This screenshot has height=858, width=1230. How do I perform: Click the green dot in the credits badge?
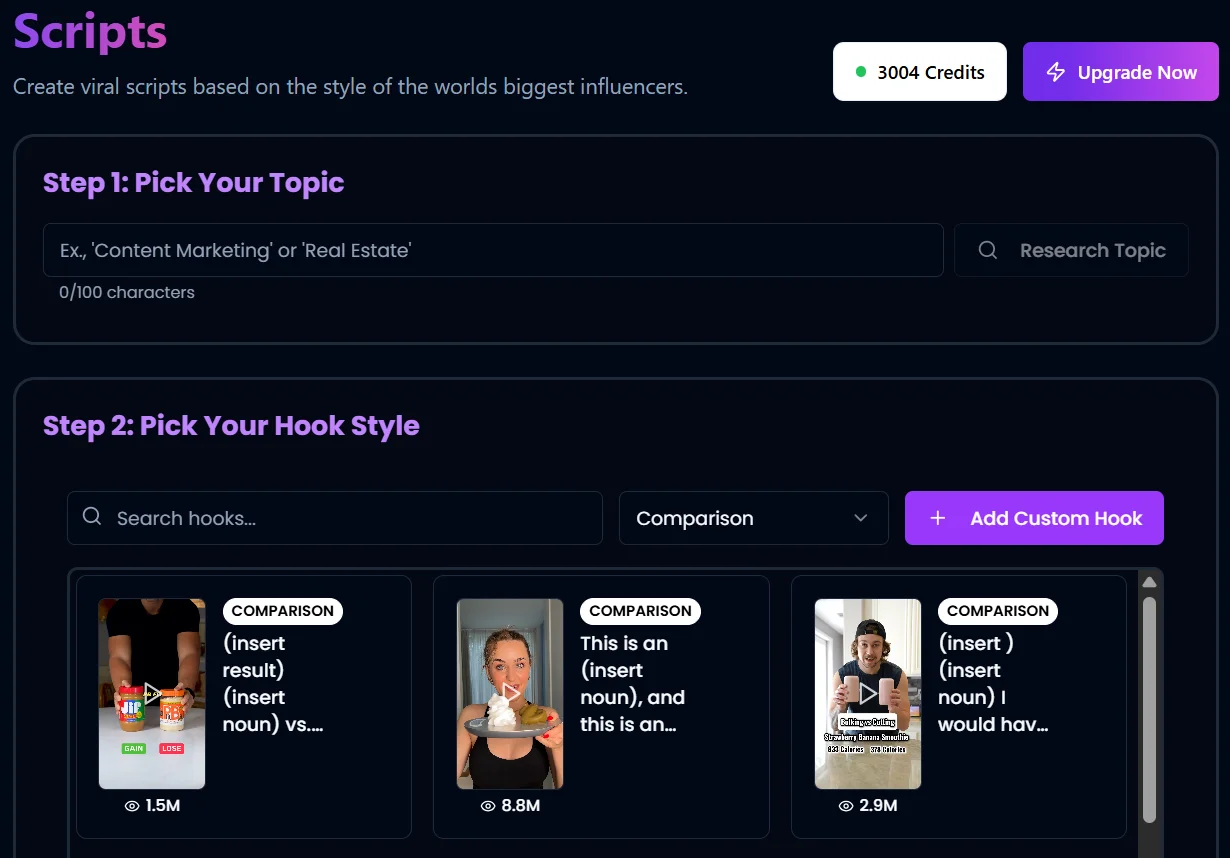coord(860,71)
